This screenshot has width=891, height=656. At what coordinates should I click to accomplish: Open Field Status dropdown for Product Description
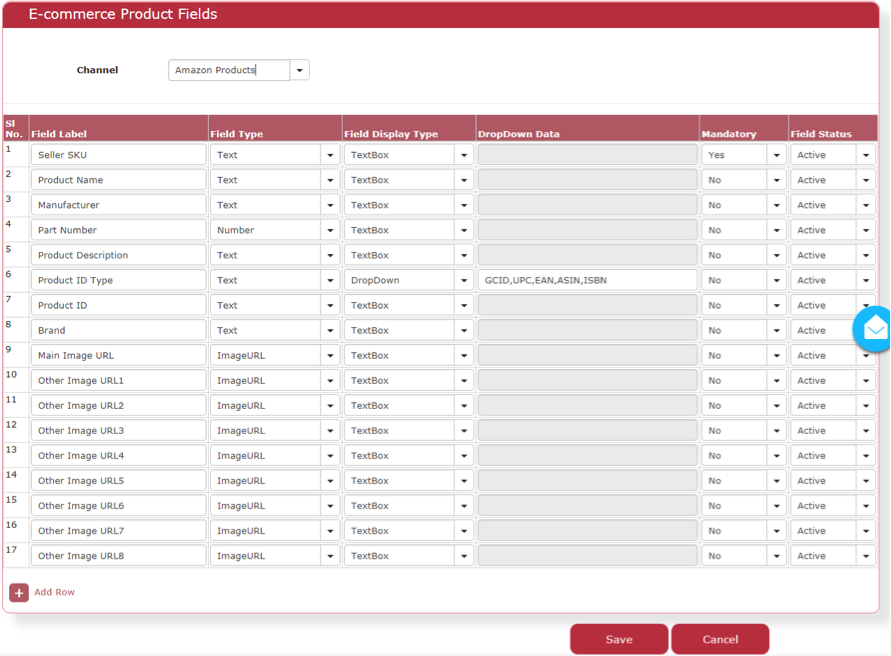click(x=865, y=255)
